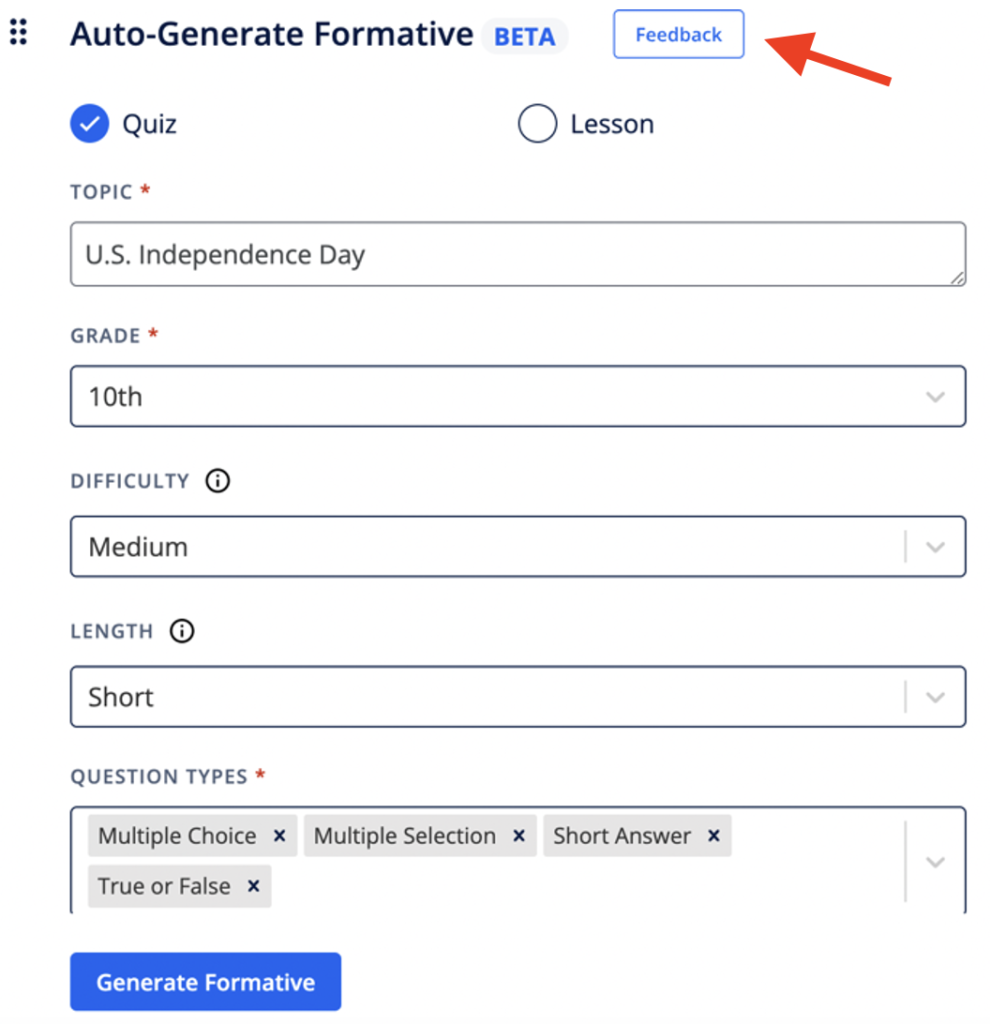
Task: Click the BETA badge next to the title
Action: click(524, 37)
